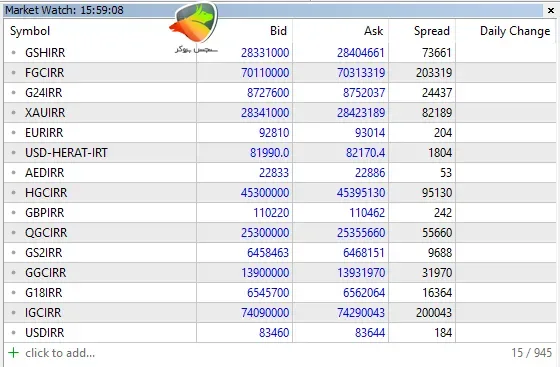Click the dot icon beside EURIRR
Screen dimensions: 560x367
[x=14, y=132]
